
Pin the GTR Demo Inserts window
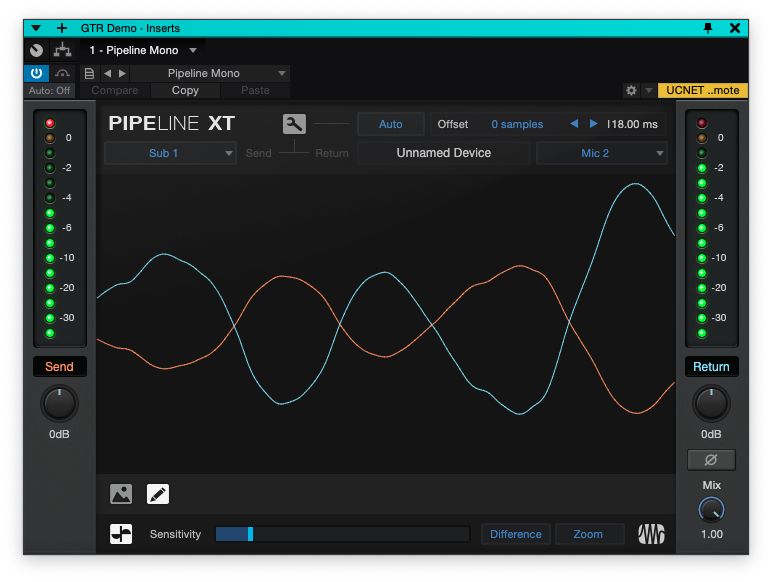708,28
